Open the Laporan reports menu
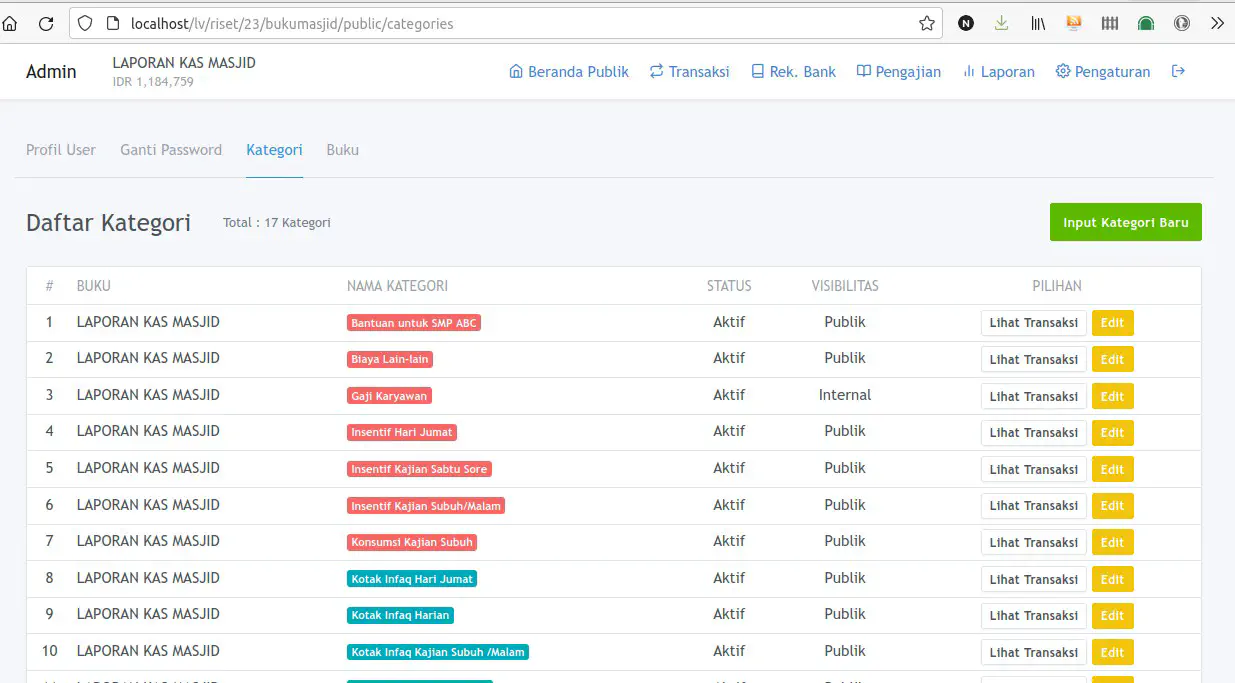The width and height of the screenshot is (1235, 683). (x=998, y=72)
